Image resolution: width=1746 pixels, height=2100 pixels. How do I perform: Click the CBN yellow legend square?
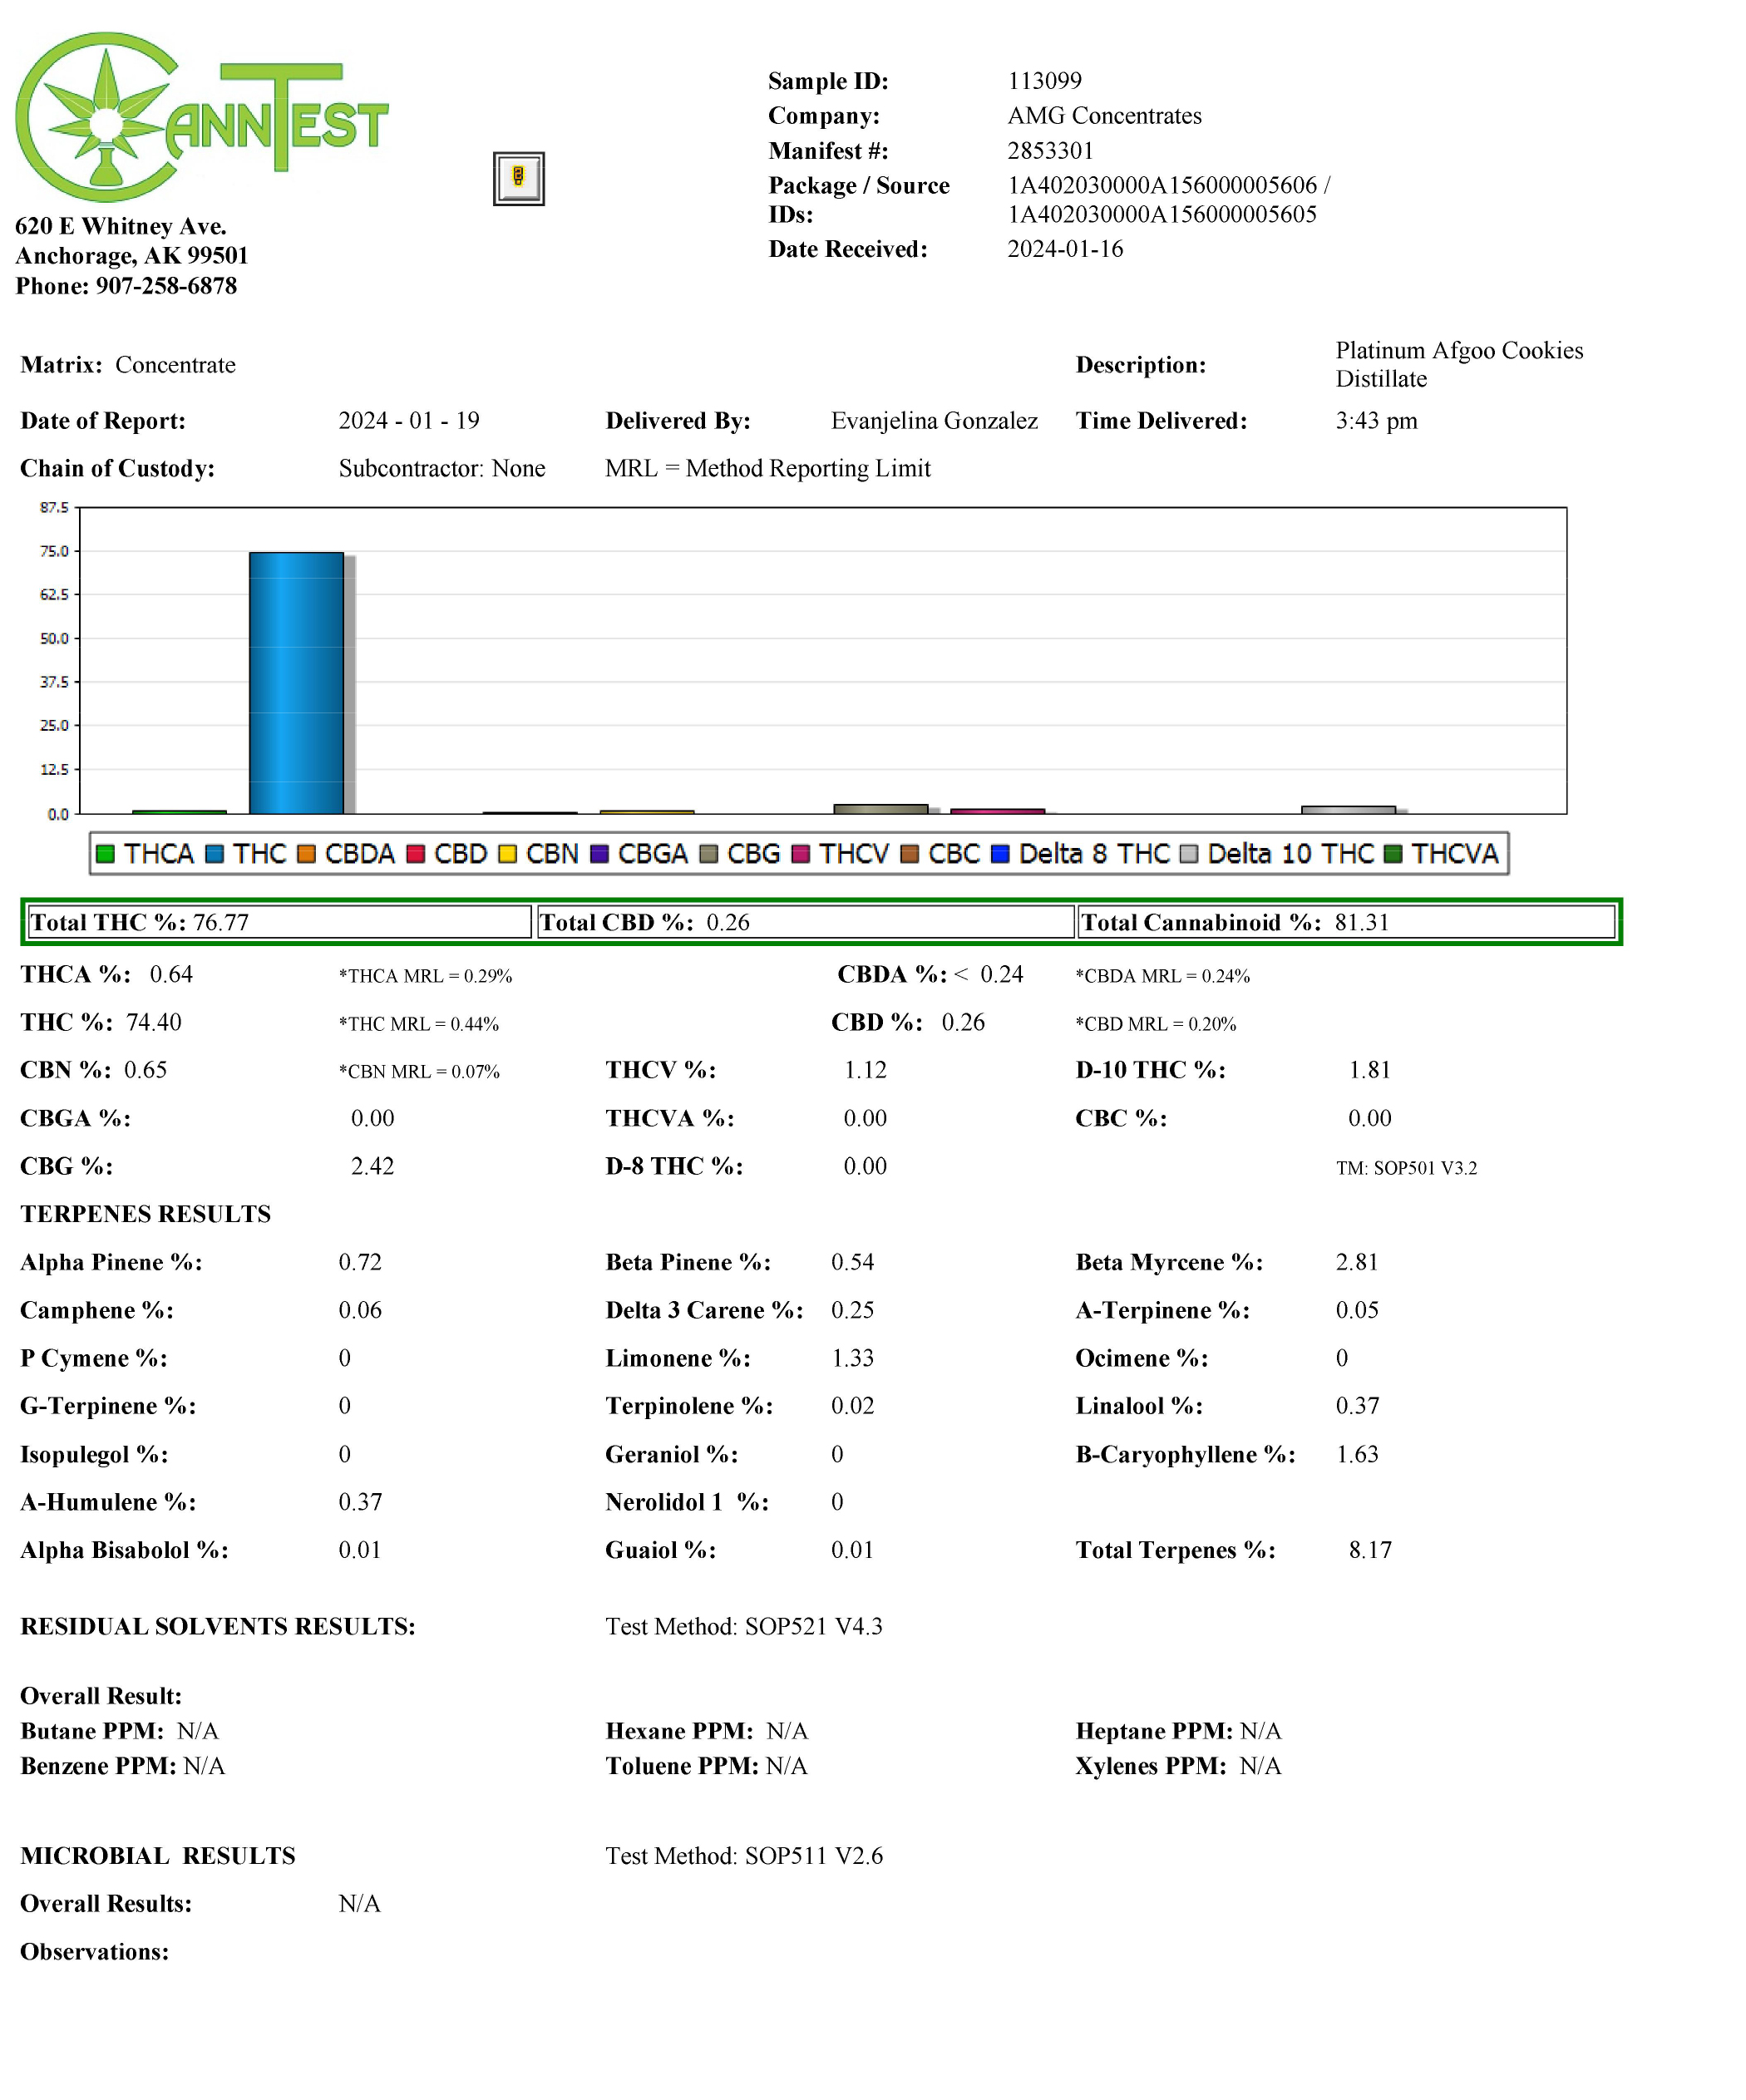507,854
